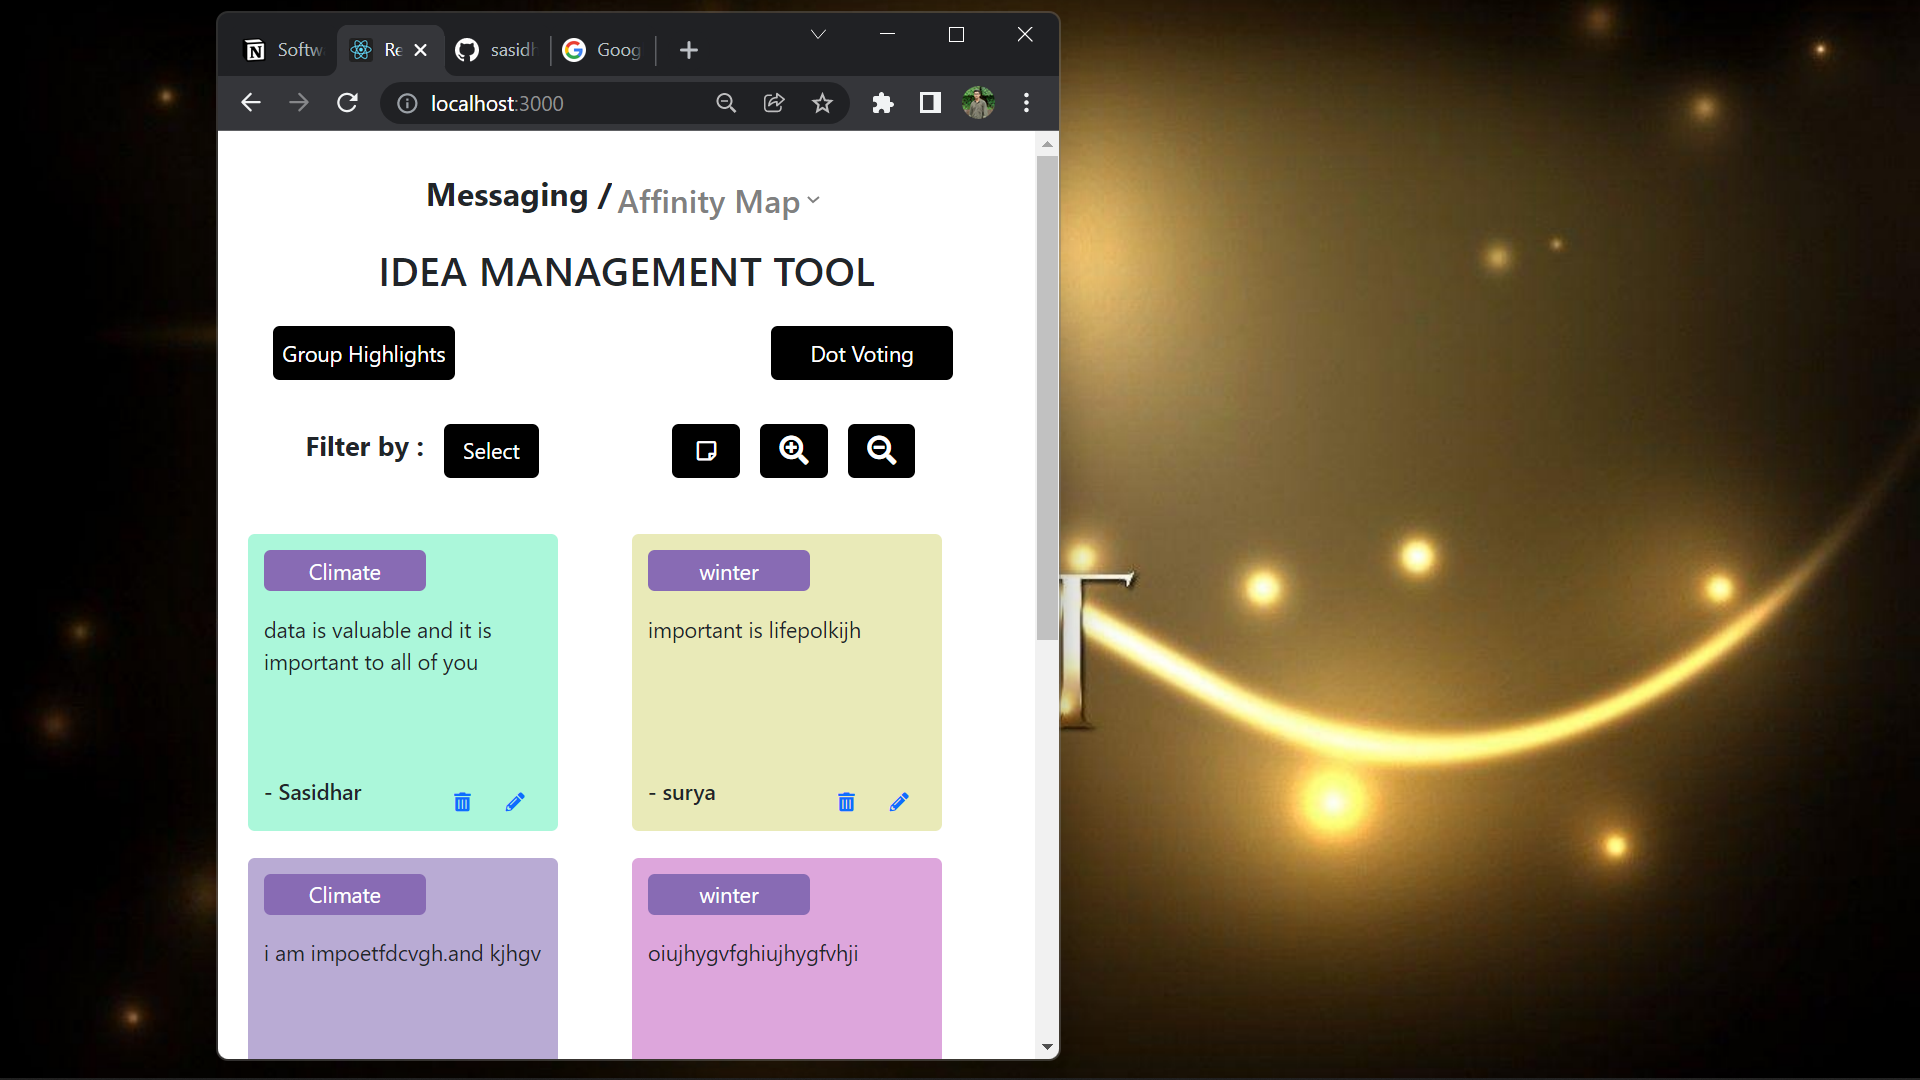Click text 'important is lifepolkijh'
This screenshot has height=1080, width=1920.
[x=754, y=631]
